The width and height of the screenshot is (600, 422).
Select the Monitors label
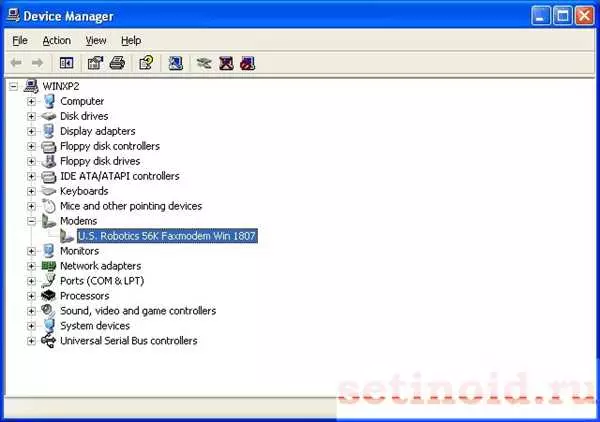tap(80, 251)
